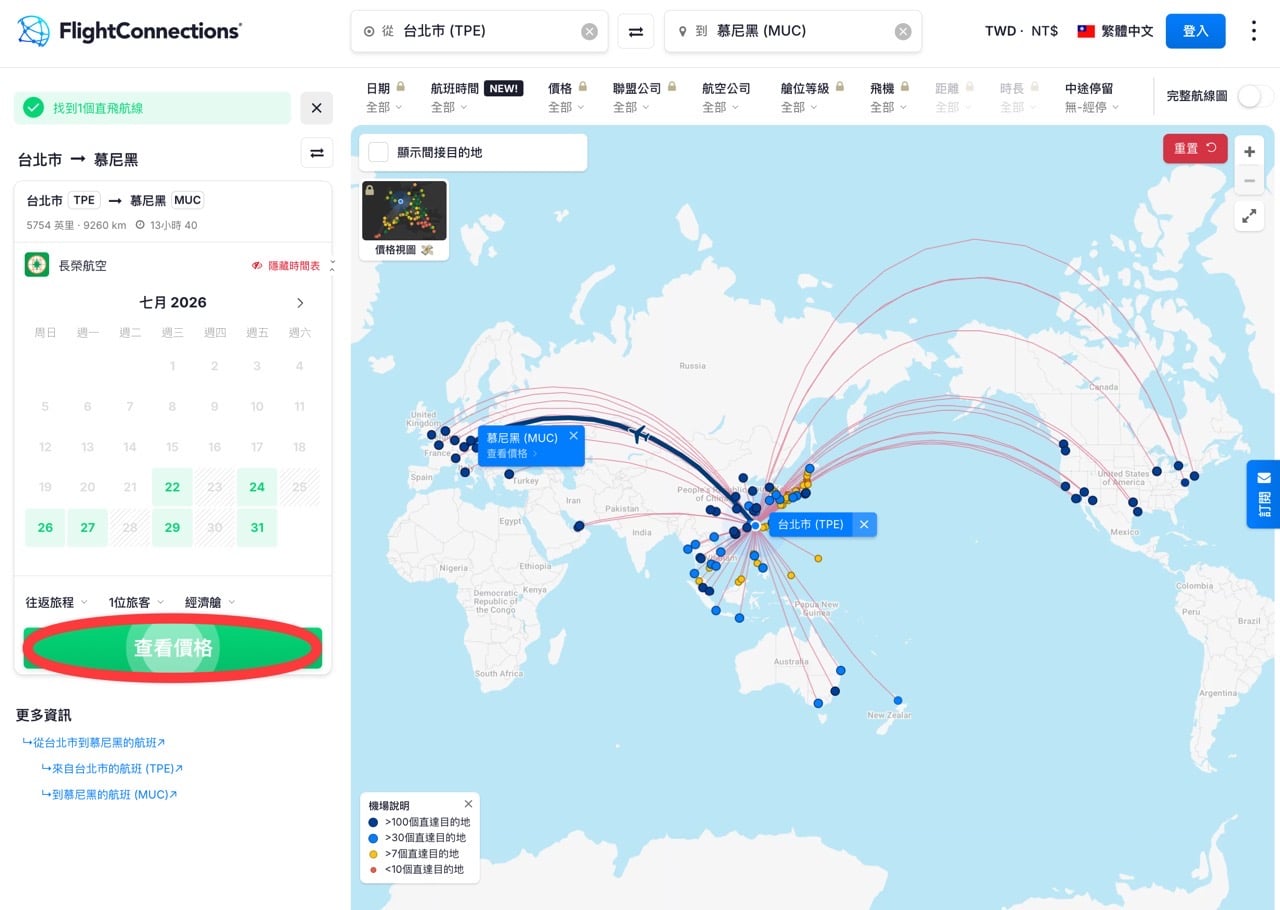Image resolution: width=1280 pixels, height=910 pixels.
Task: Zoom in on the map
Action: tap(1249, 152)
